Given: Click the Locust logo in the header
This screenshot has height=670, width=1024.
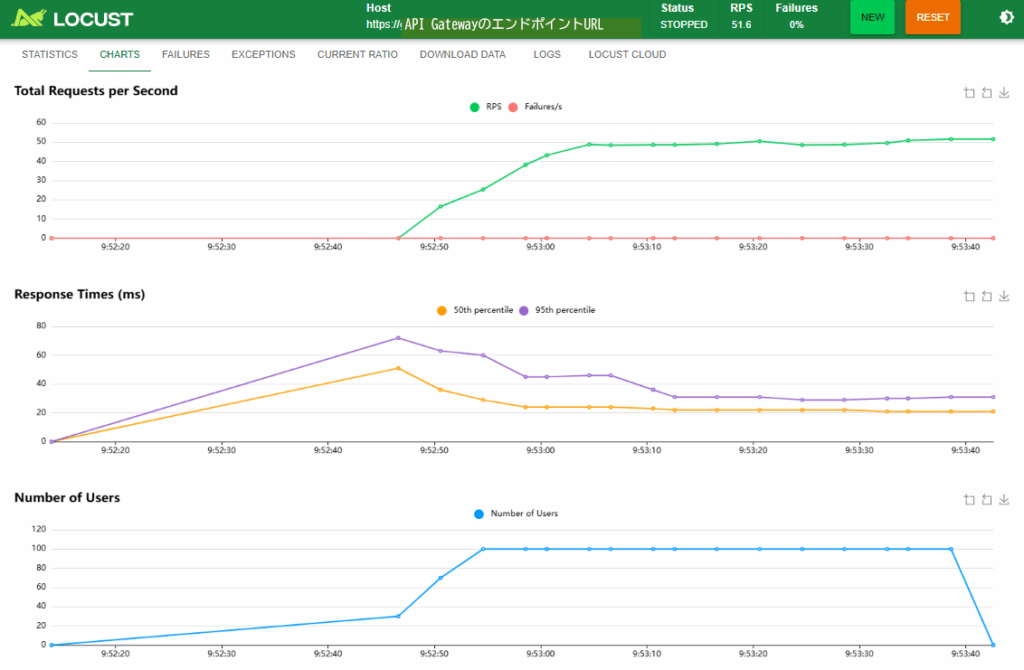Looking at the screenshot, I should click(72, 18).
